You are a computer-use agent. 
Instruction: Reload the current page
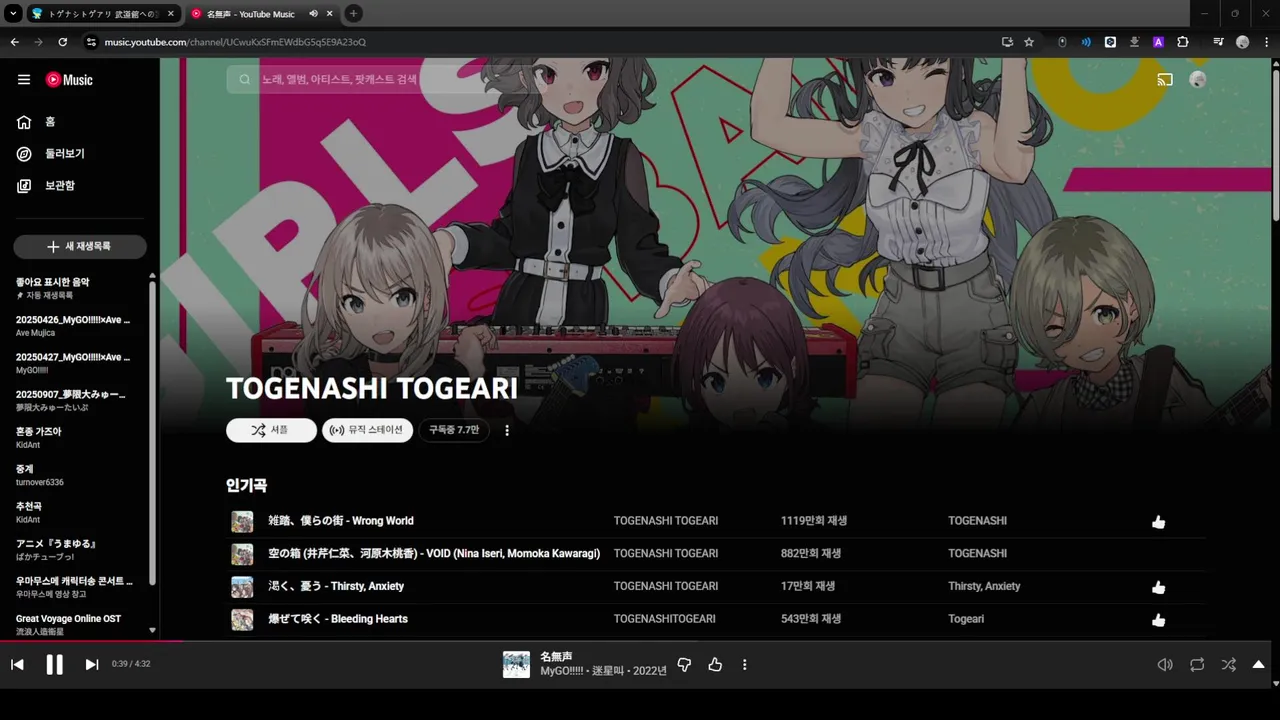pyautogui.click(x=63, y=42)
